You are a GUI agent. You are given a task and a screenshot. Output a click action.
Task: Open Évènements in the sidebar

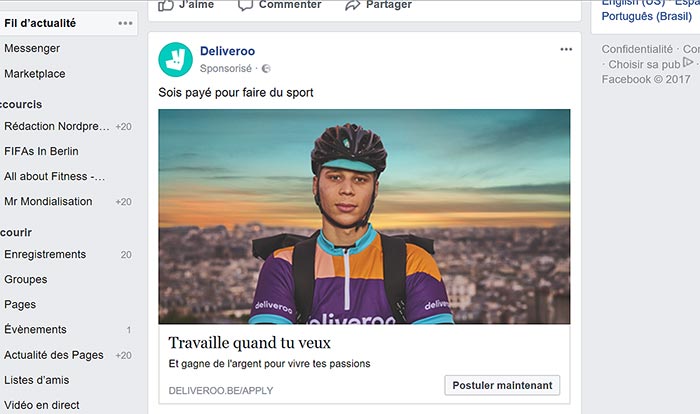click(35, 330)
